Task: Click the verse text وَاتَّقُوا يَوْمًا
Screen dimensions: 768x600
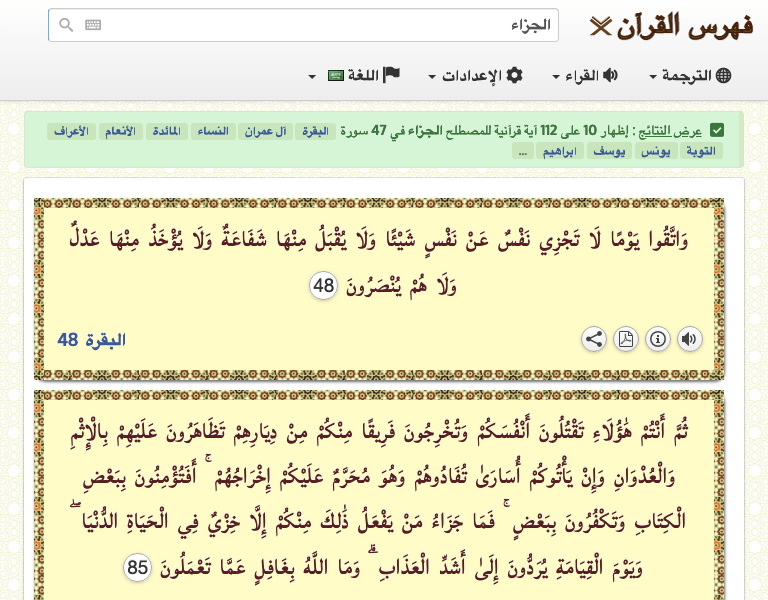Action: (x=650, y=240)
